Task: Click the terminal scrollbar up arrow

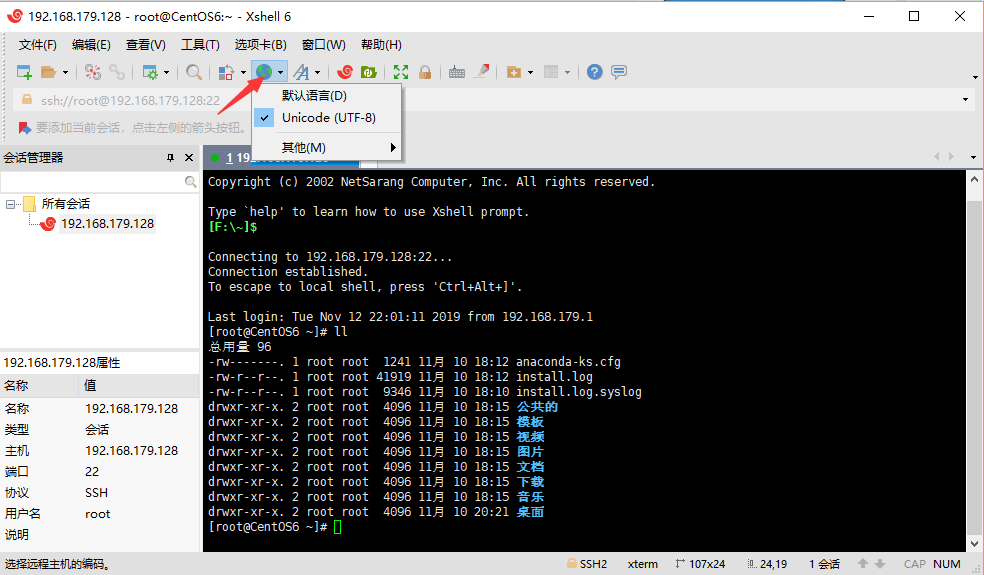Action: 974,179
